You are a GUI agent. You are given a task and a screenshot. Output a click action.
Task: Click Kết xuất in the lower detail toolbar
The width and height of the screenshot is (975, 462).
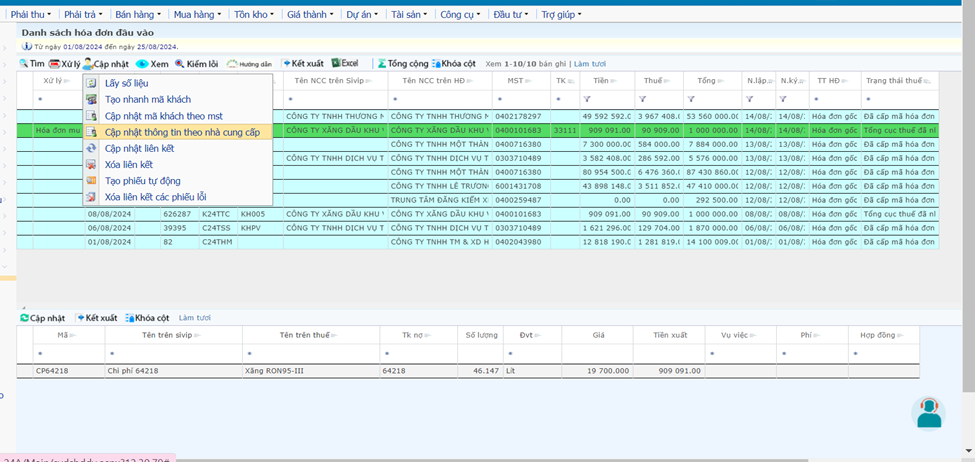(x=97, y=318)
